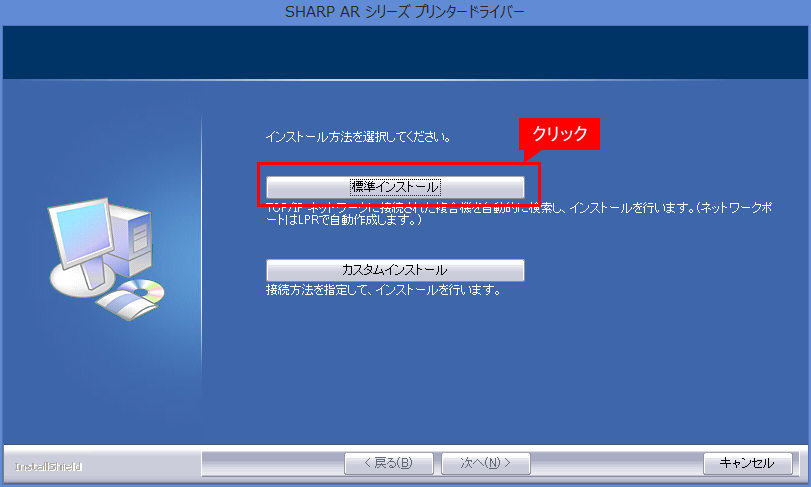Viewport: 811px width, 487px height.
Task: Click the SHARP AR シリーズ title bar
Action: click(405, 11)
